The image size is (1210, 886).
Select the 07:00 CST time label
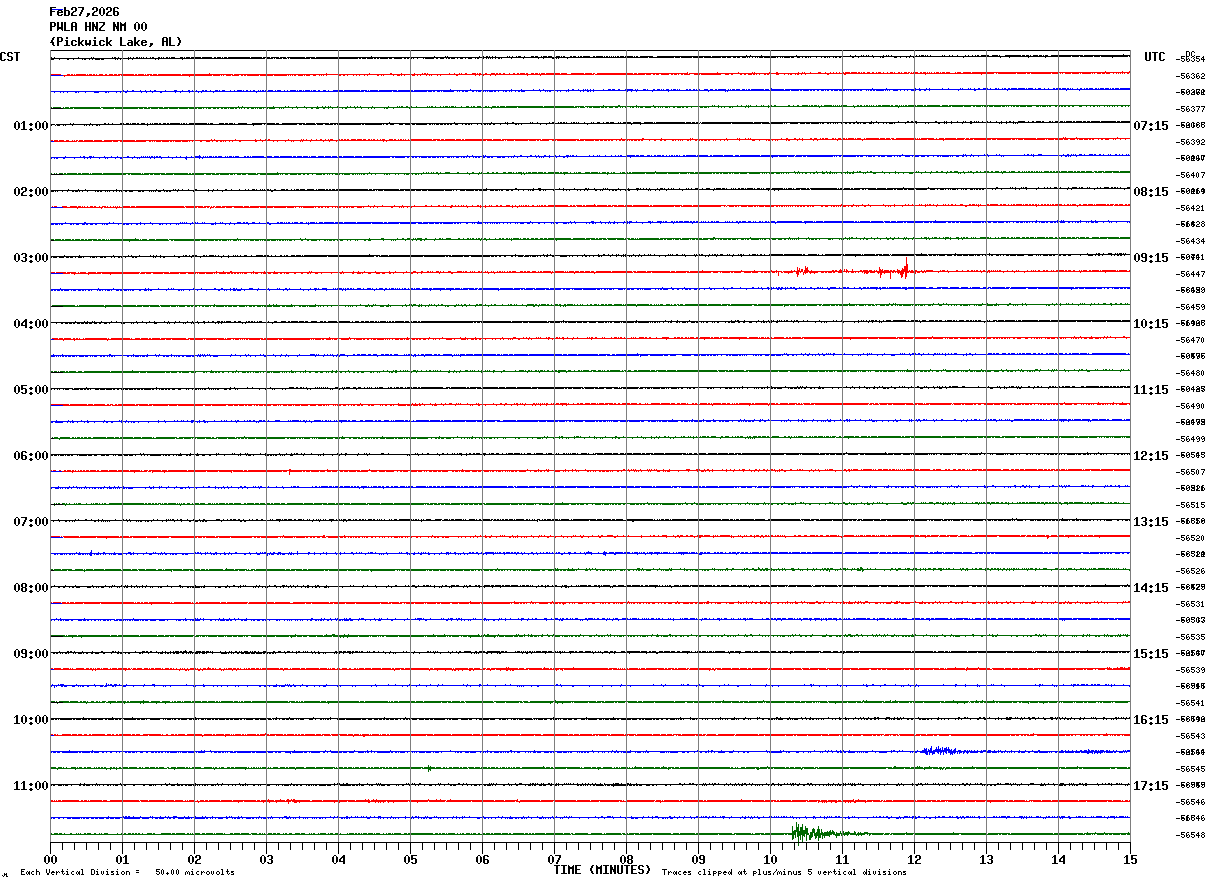click(x=30, y=521)
